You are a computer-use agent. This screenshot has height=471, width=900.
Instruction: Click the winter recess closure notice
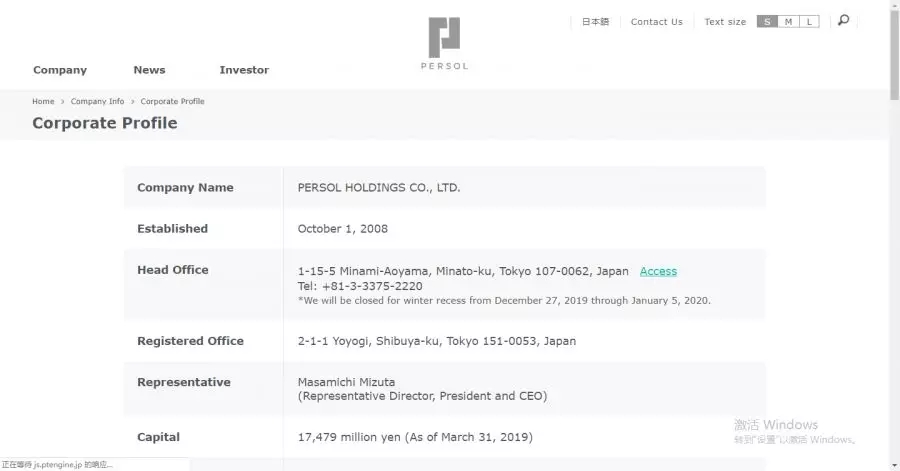[x=504, y=301]
